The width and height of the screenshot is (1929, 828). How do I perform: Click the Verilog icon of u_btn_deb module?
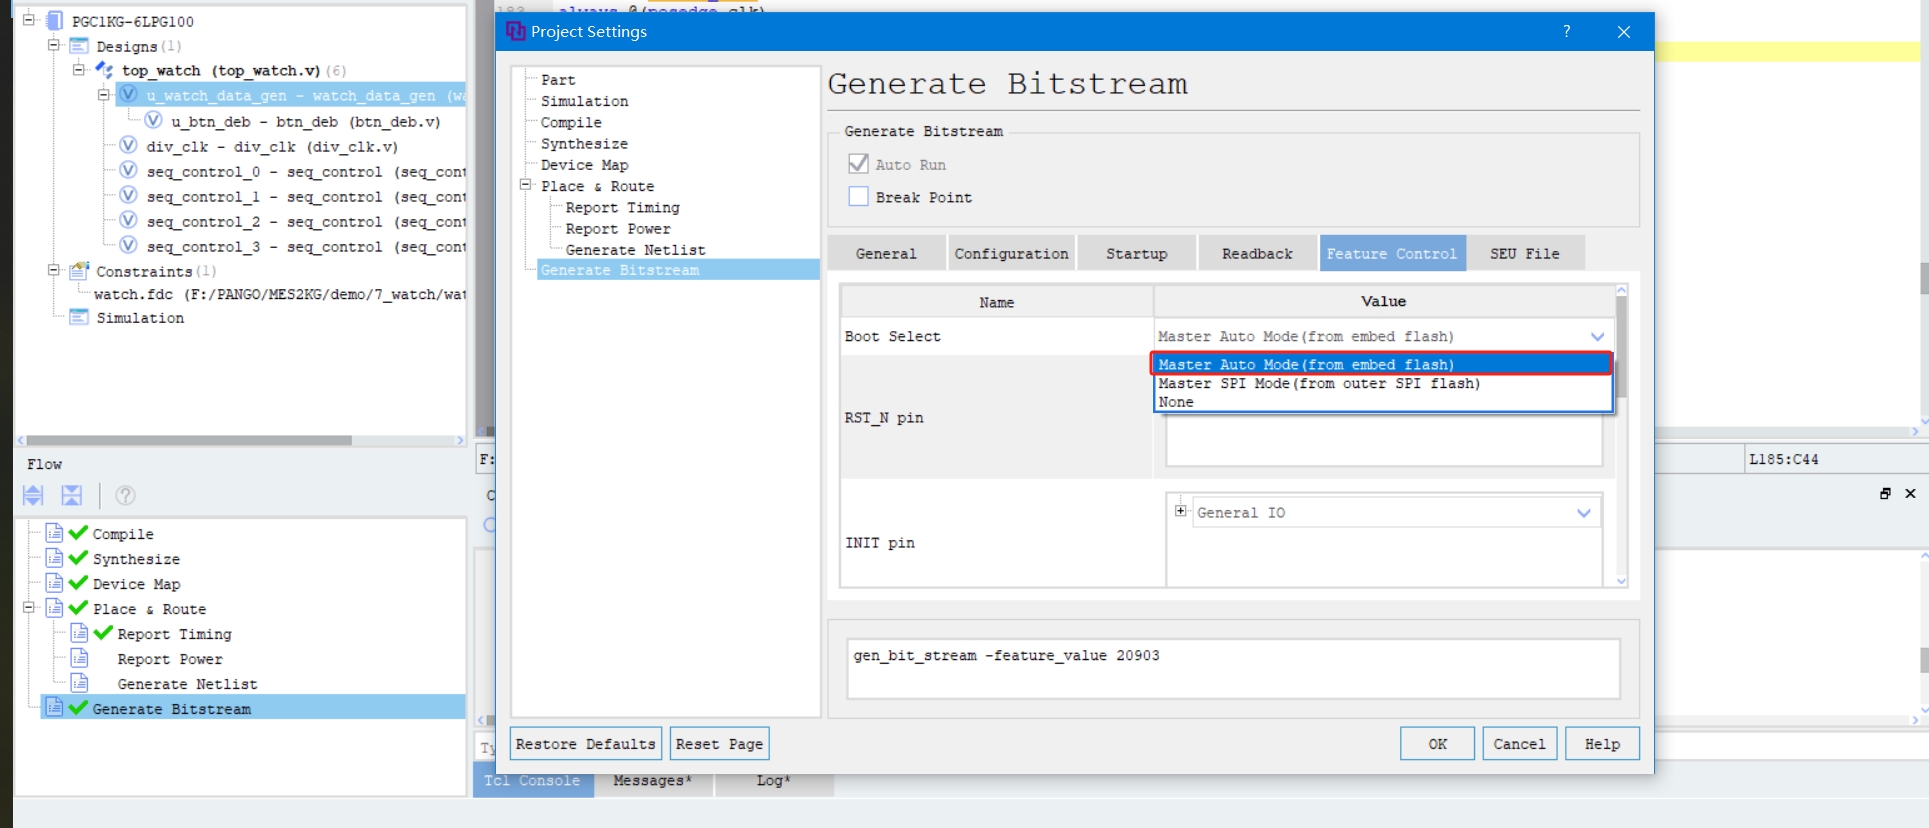click(x=153, y=120)
